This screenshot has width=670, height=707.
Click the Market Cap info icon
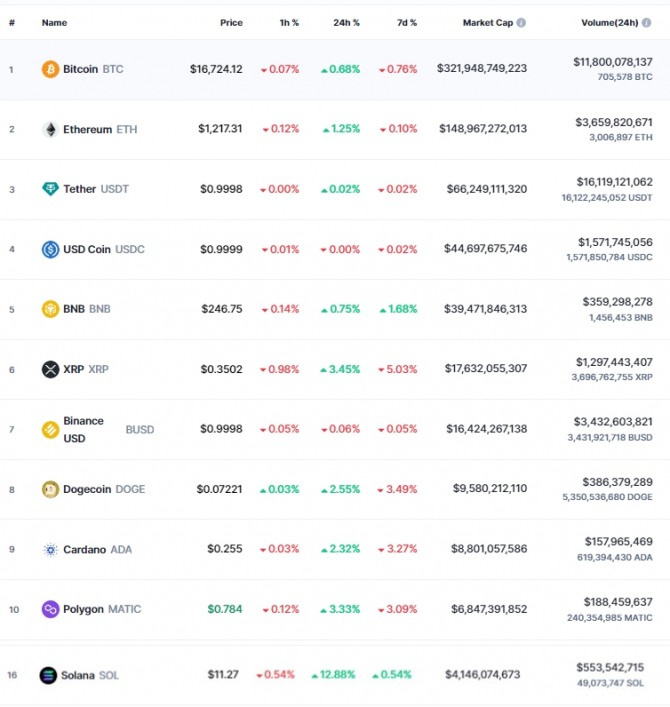[521, 22]
